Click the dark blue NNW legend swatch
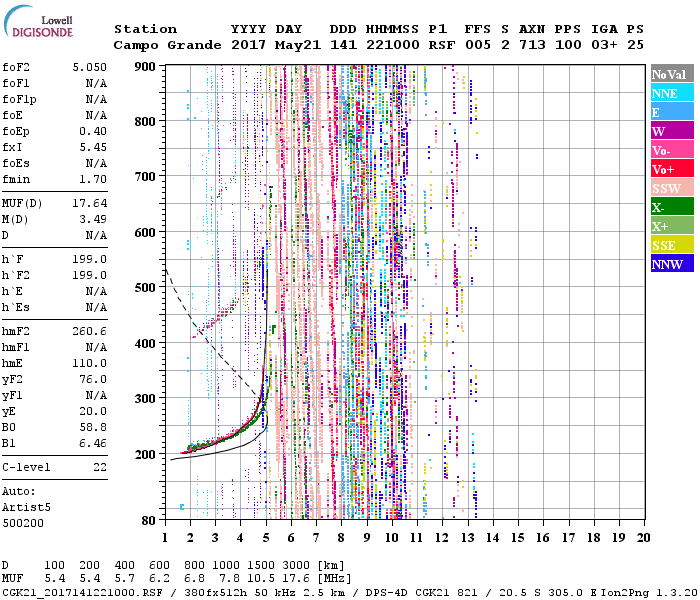This screenshot has width=700, height=600. coord(671,264)
